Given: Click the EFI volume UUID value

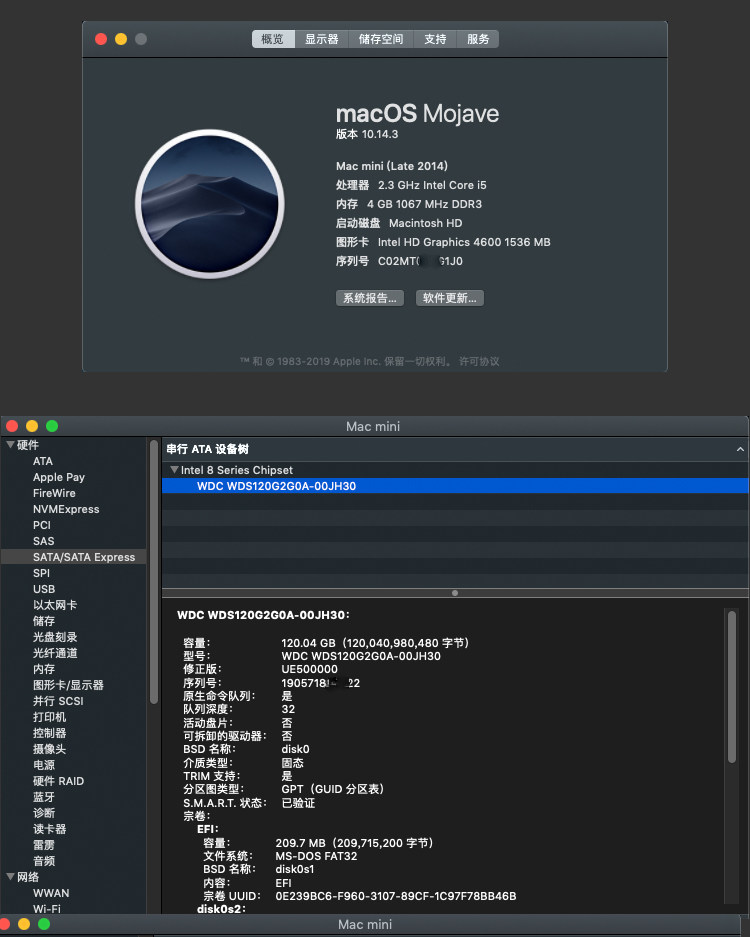Looking at the screenshot, I should click(x=396, y=896).
